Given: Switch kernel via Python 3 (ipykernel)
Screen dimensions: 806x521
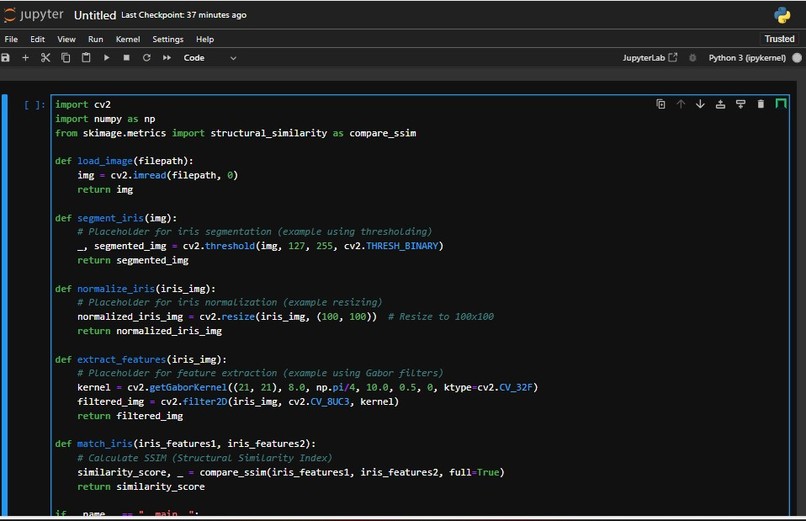Looking at the screenshot, I should [x=747, y=58].
